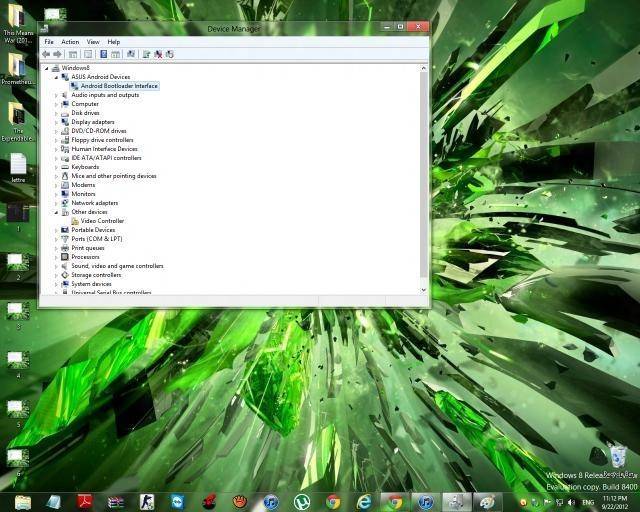Click the Video Controller warning icon
This screenshot has width=640, height=512.
point(75,221)
